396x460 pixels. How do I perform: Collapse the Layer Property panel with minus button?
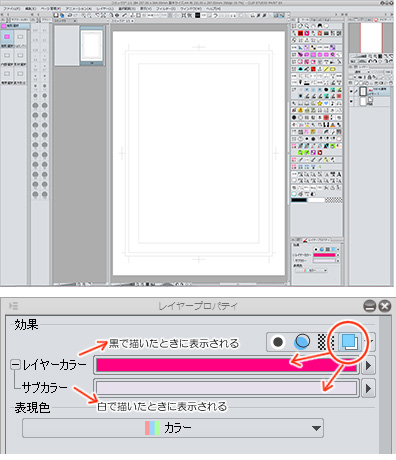(369, 306)
